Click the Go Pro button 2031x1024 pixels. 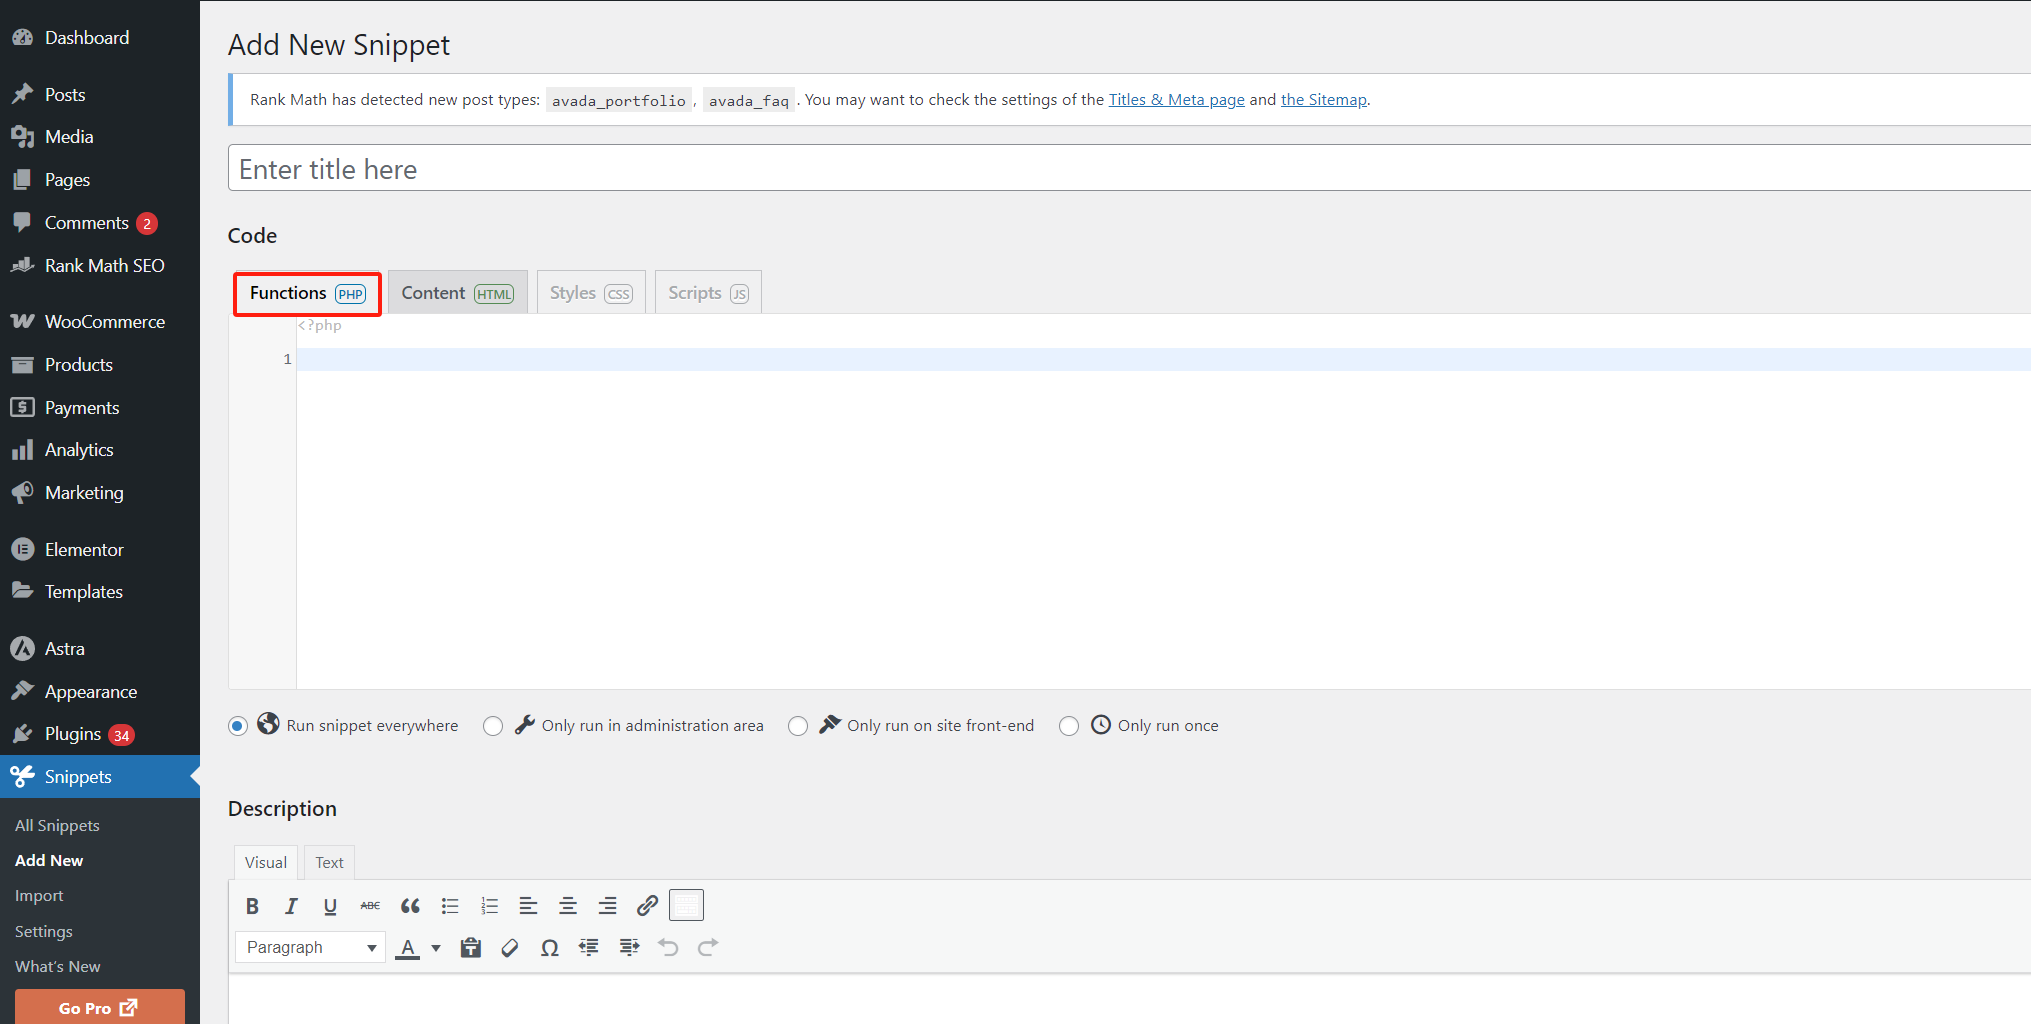98,1007
